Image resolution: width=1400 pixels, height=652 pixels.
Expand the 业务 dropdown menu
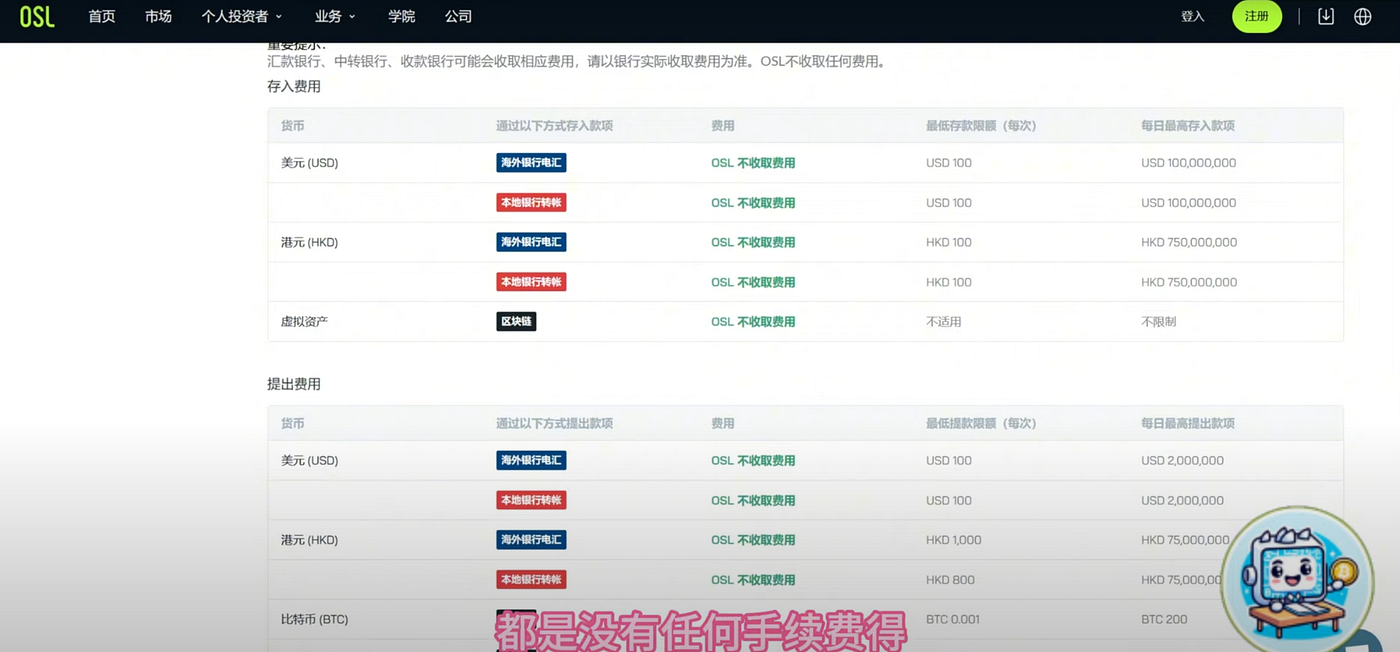pyautogui.click(x=334, y=16)
